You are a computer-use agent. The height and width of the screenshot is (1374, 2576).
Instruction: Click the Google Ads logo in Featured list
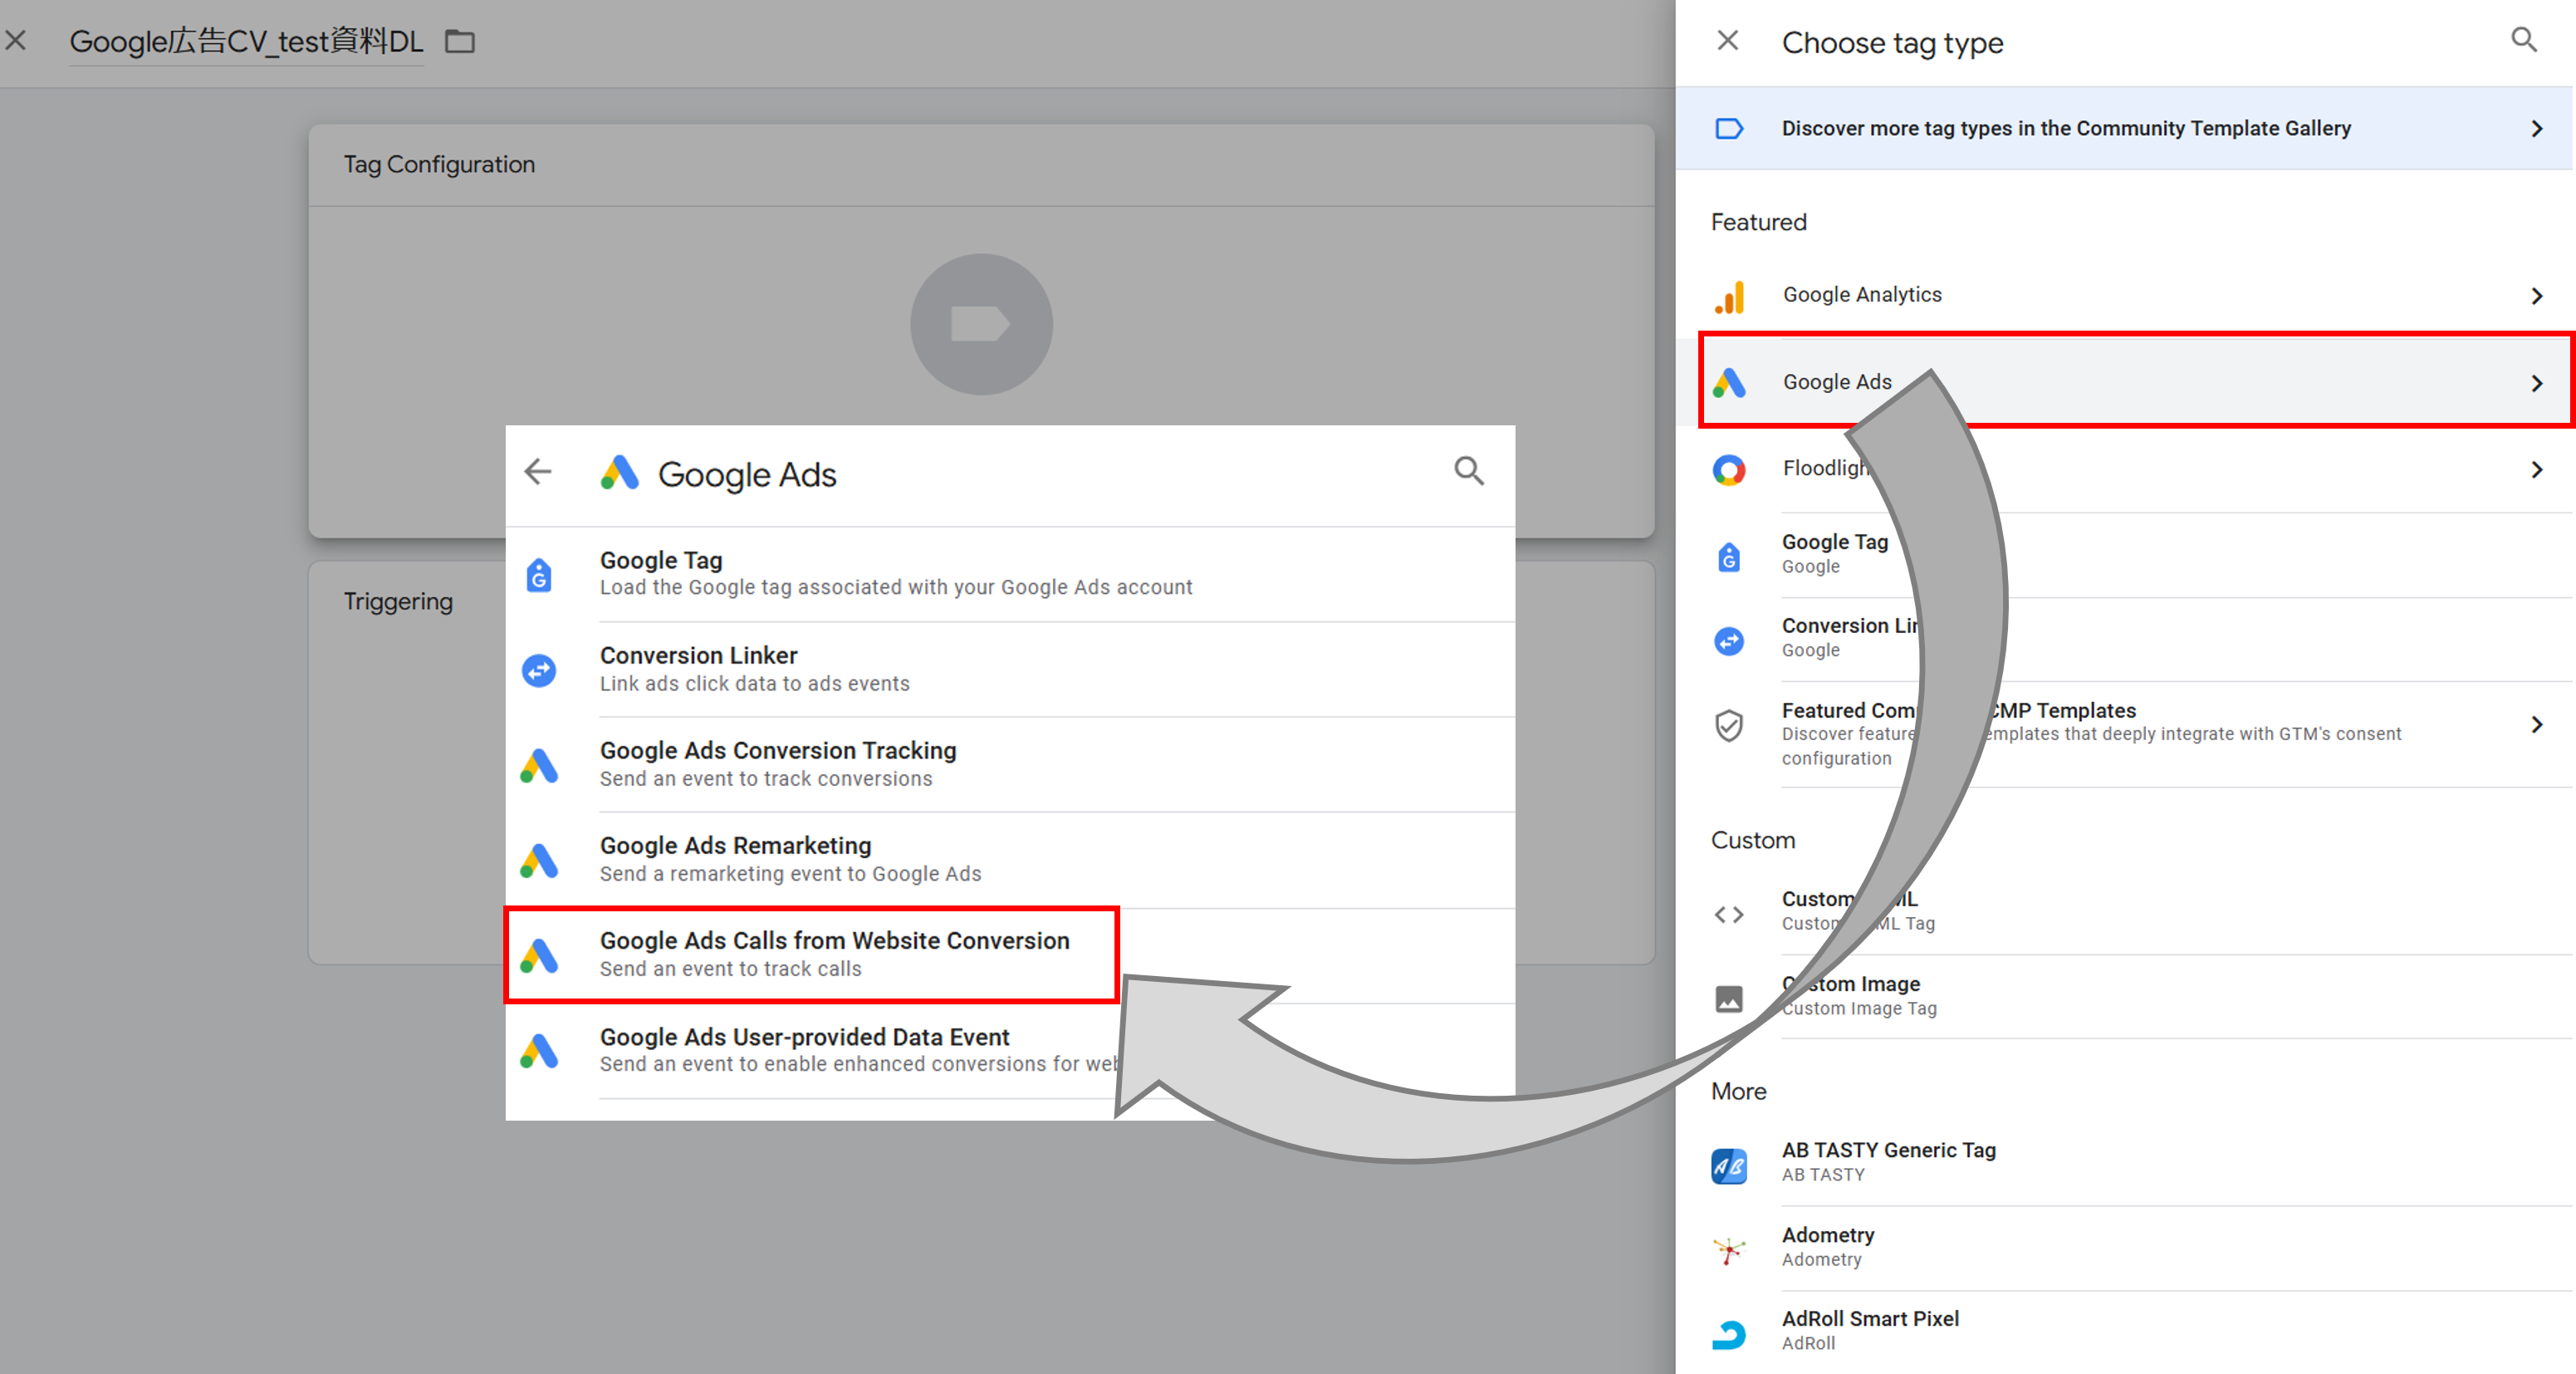point(1729,383)
